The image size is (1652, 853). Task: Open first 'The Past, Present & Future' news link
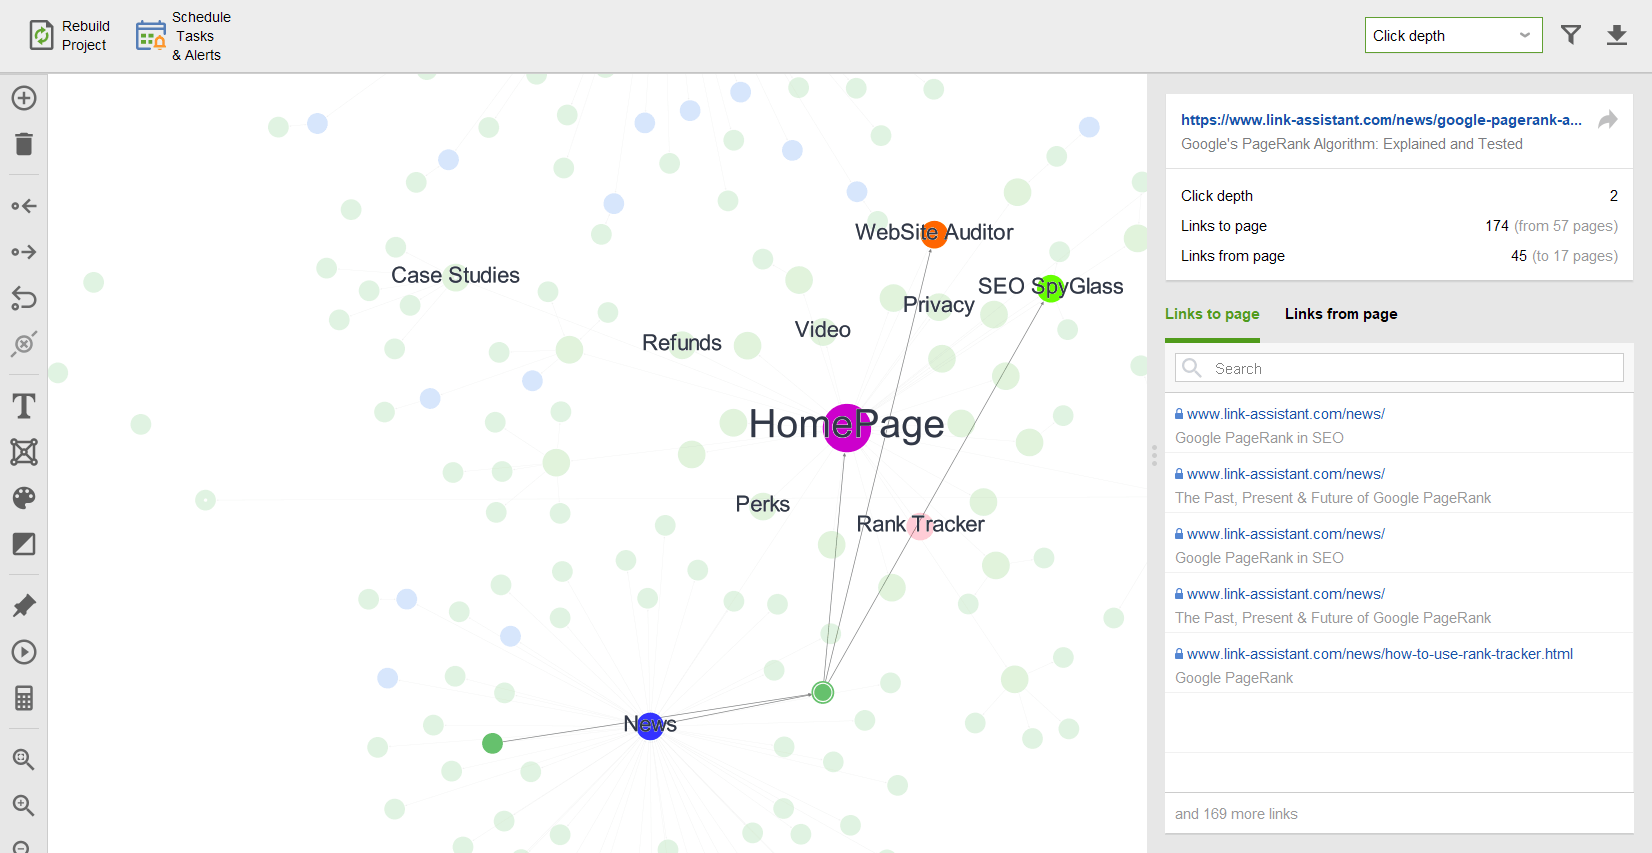1285,474
